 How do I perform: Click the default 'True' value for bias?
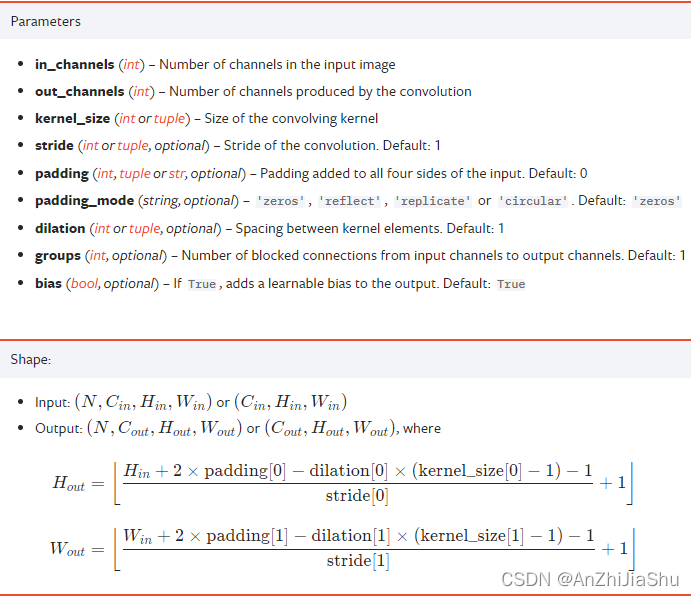pos(511,284)
